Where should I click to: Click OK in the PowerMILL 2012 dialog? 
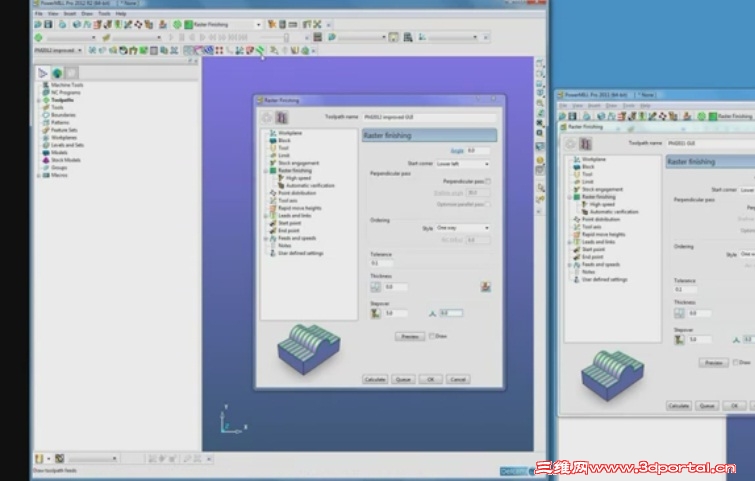click(430, 379)
